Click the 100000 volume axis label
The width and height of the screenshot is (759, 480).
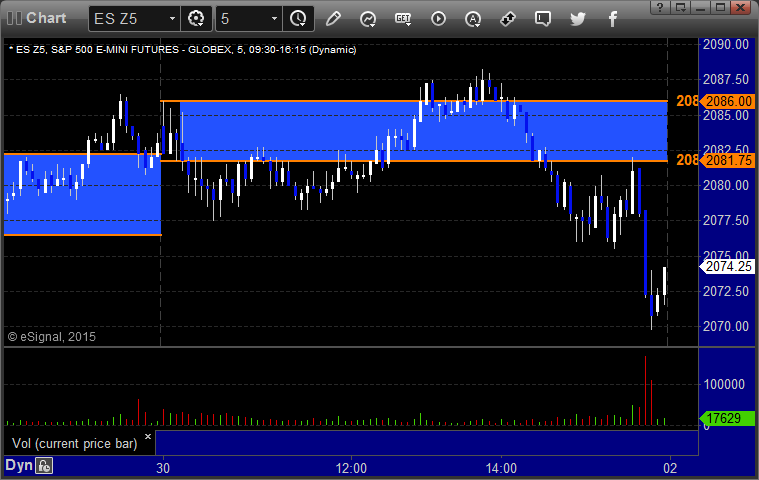(724, 385)
